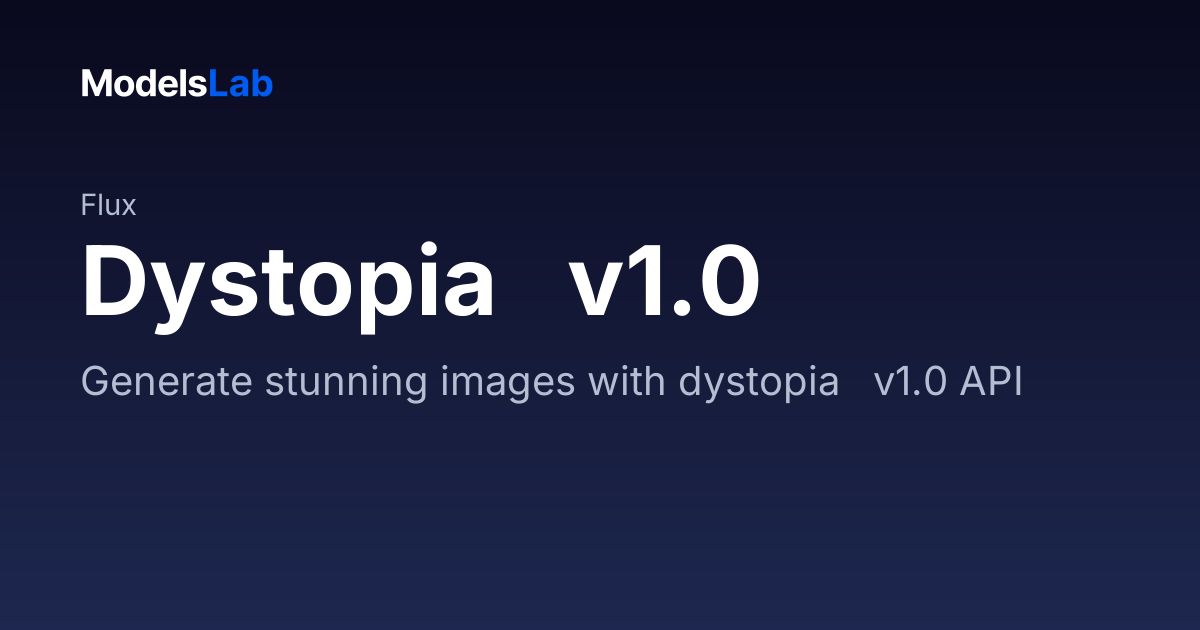Click the small "v1.0" in the subtitle
The width and height of the screenshot is (1200, 630).
coord(910,383)
